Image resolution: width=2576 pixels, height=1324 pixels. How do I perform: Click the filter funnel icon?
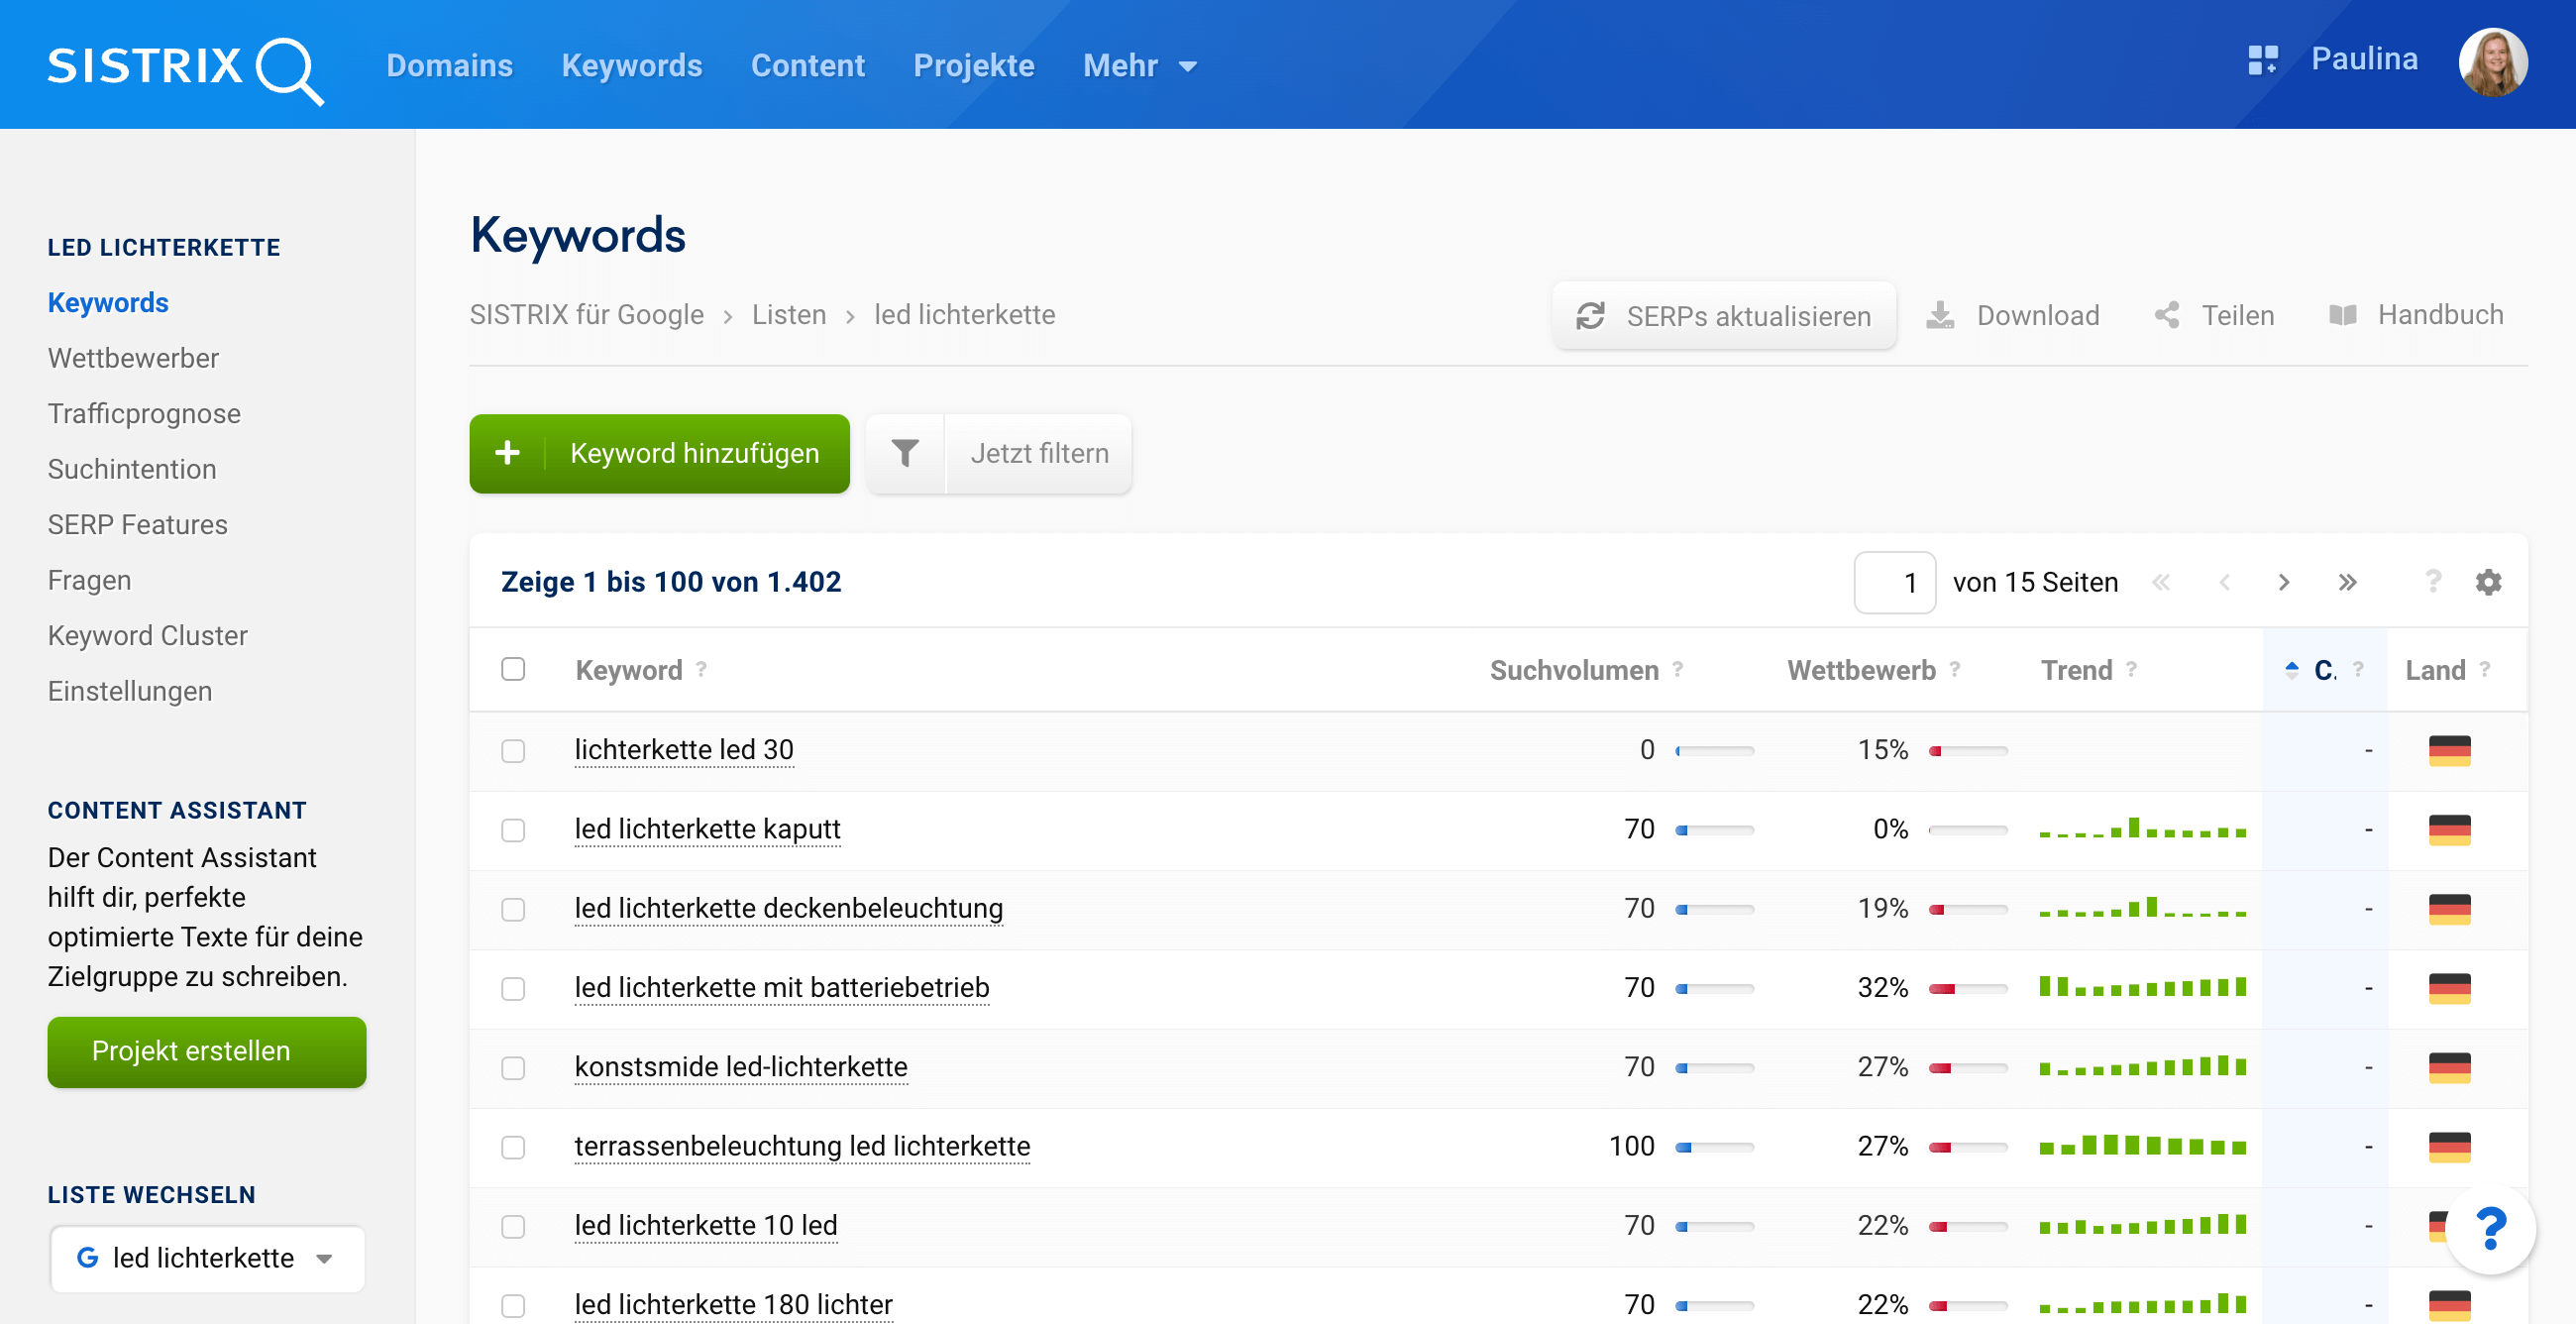[x=905, y=454]
